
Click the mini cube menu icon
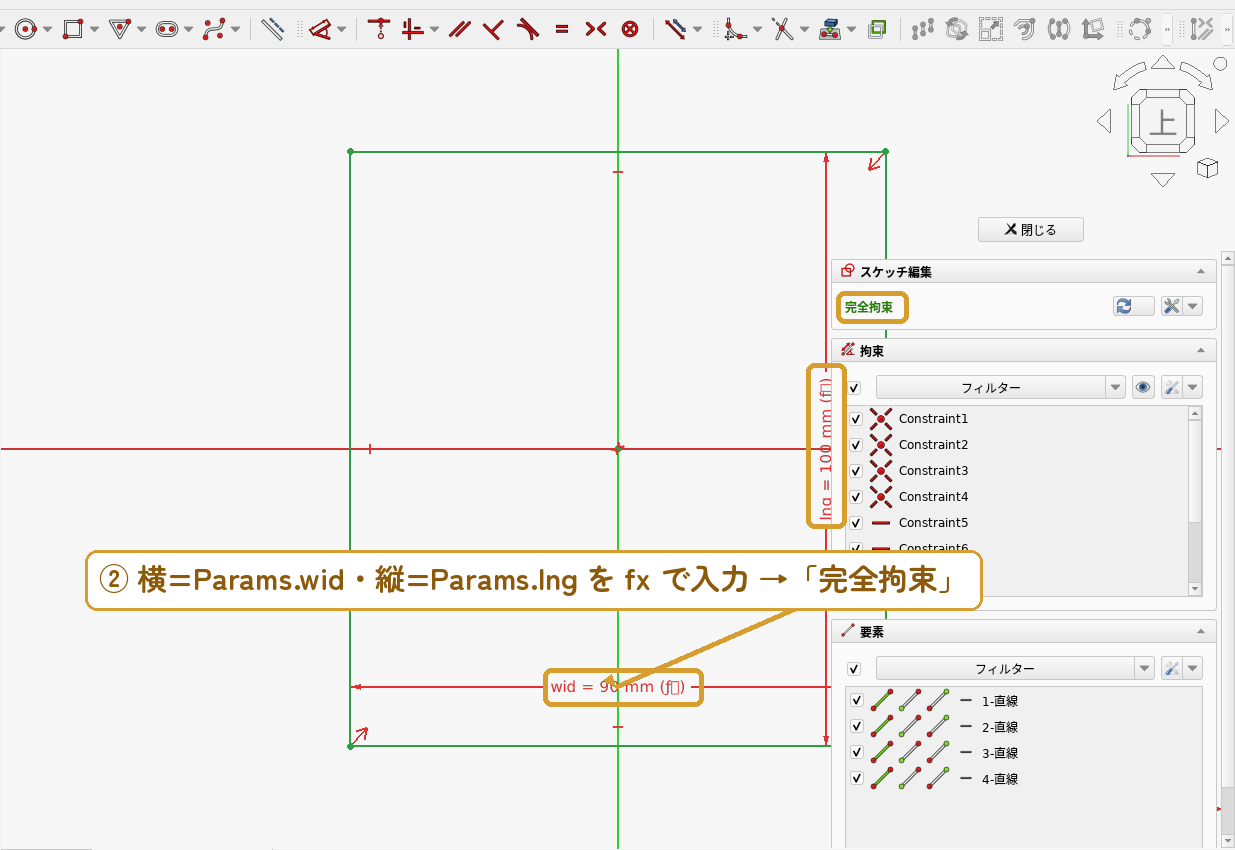click(1207, 168)
